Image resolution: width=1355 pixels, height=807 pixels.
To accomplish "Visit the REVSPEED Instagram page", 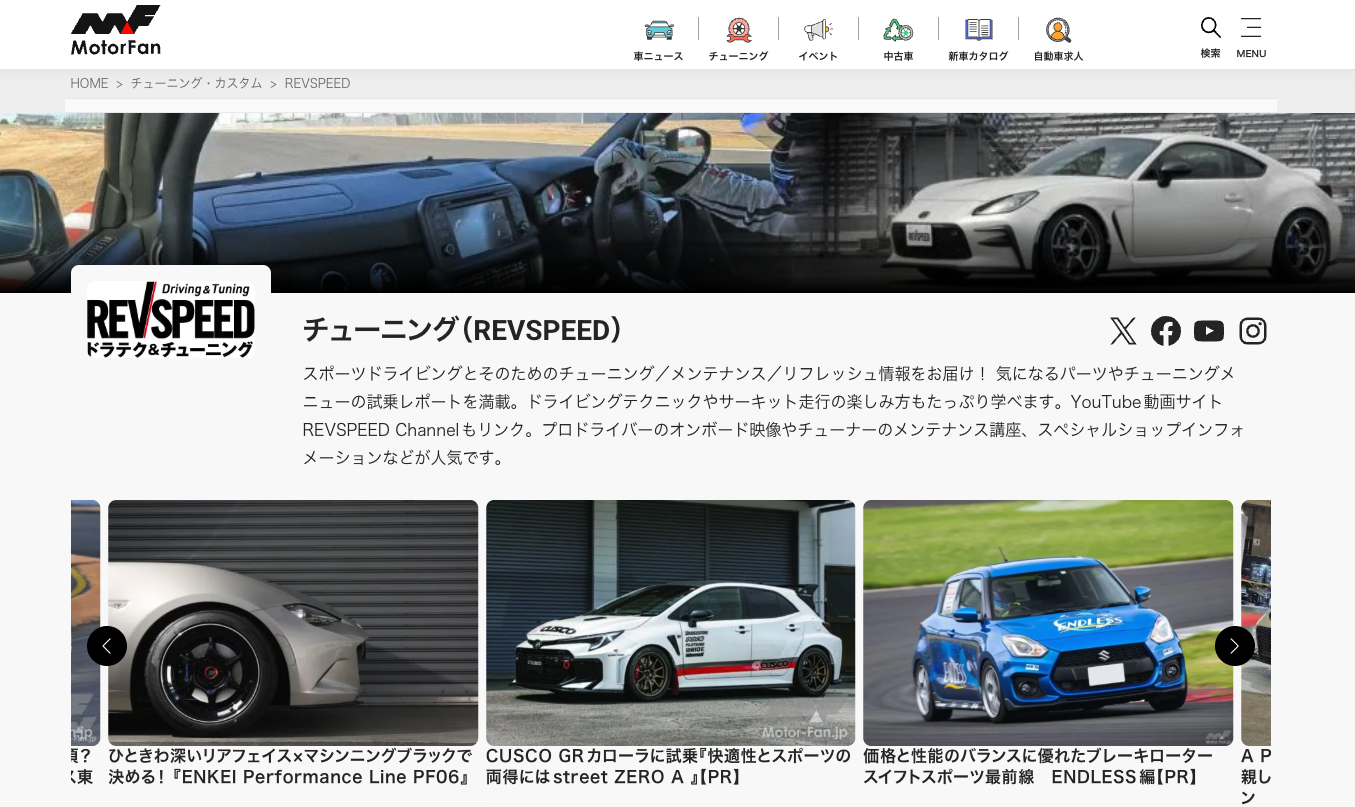I will [x=1253, y=331].
